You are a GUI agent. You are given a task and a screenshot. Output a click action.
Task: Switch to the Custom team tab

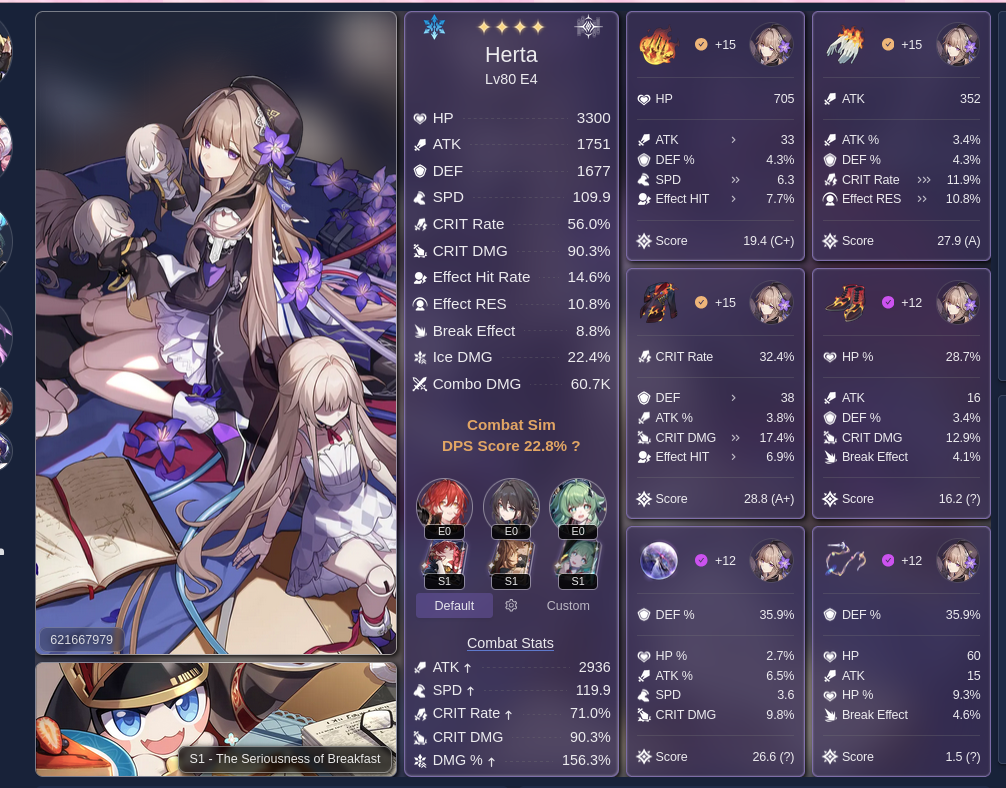click(x=568, y=606)
